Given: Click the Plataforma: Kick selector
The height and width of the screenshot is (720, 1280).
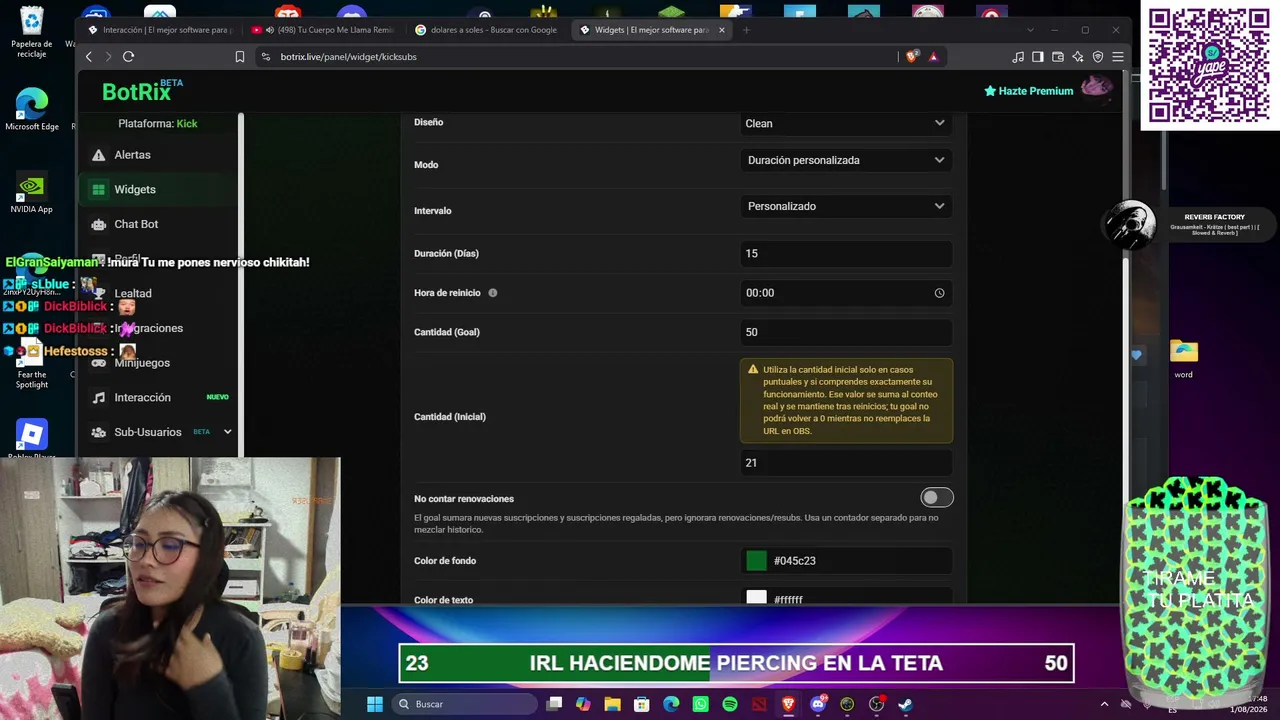Looking at the screenshot, I should point(158,124).
